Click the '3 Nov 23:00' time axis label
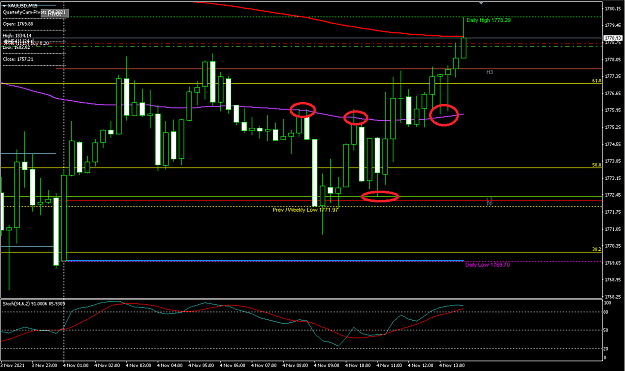The height and width of the screenshot is (371, 625). (44, 365)
